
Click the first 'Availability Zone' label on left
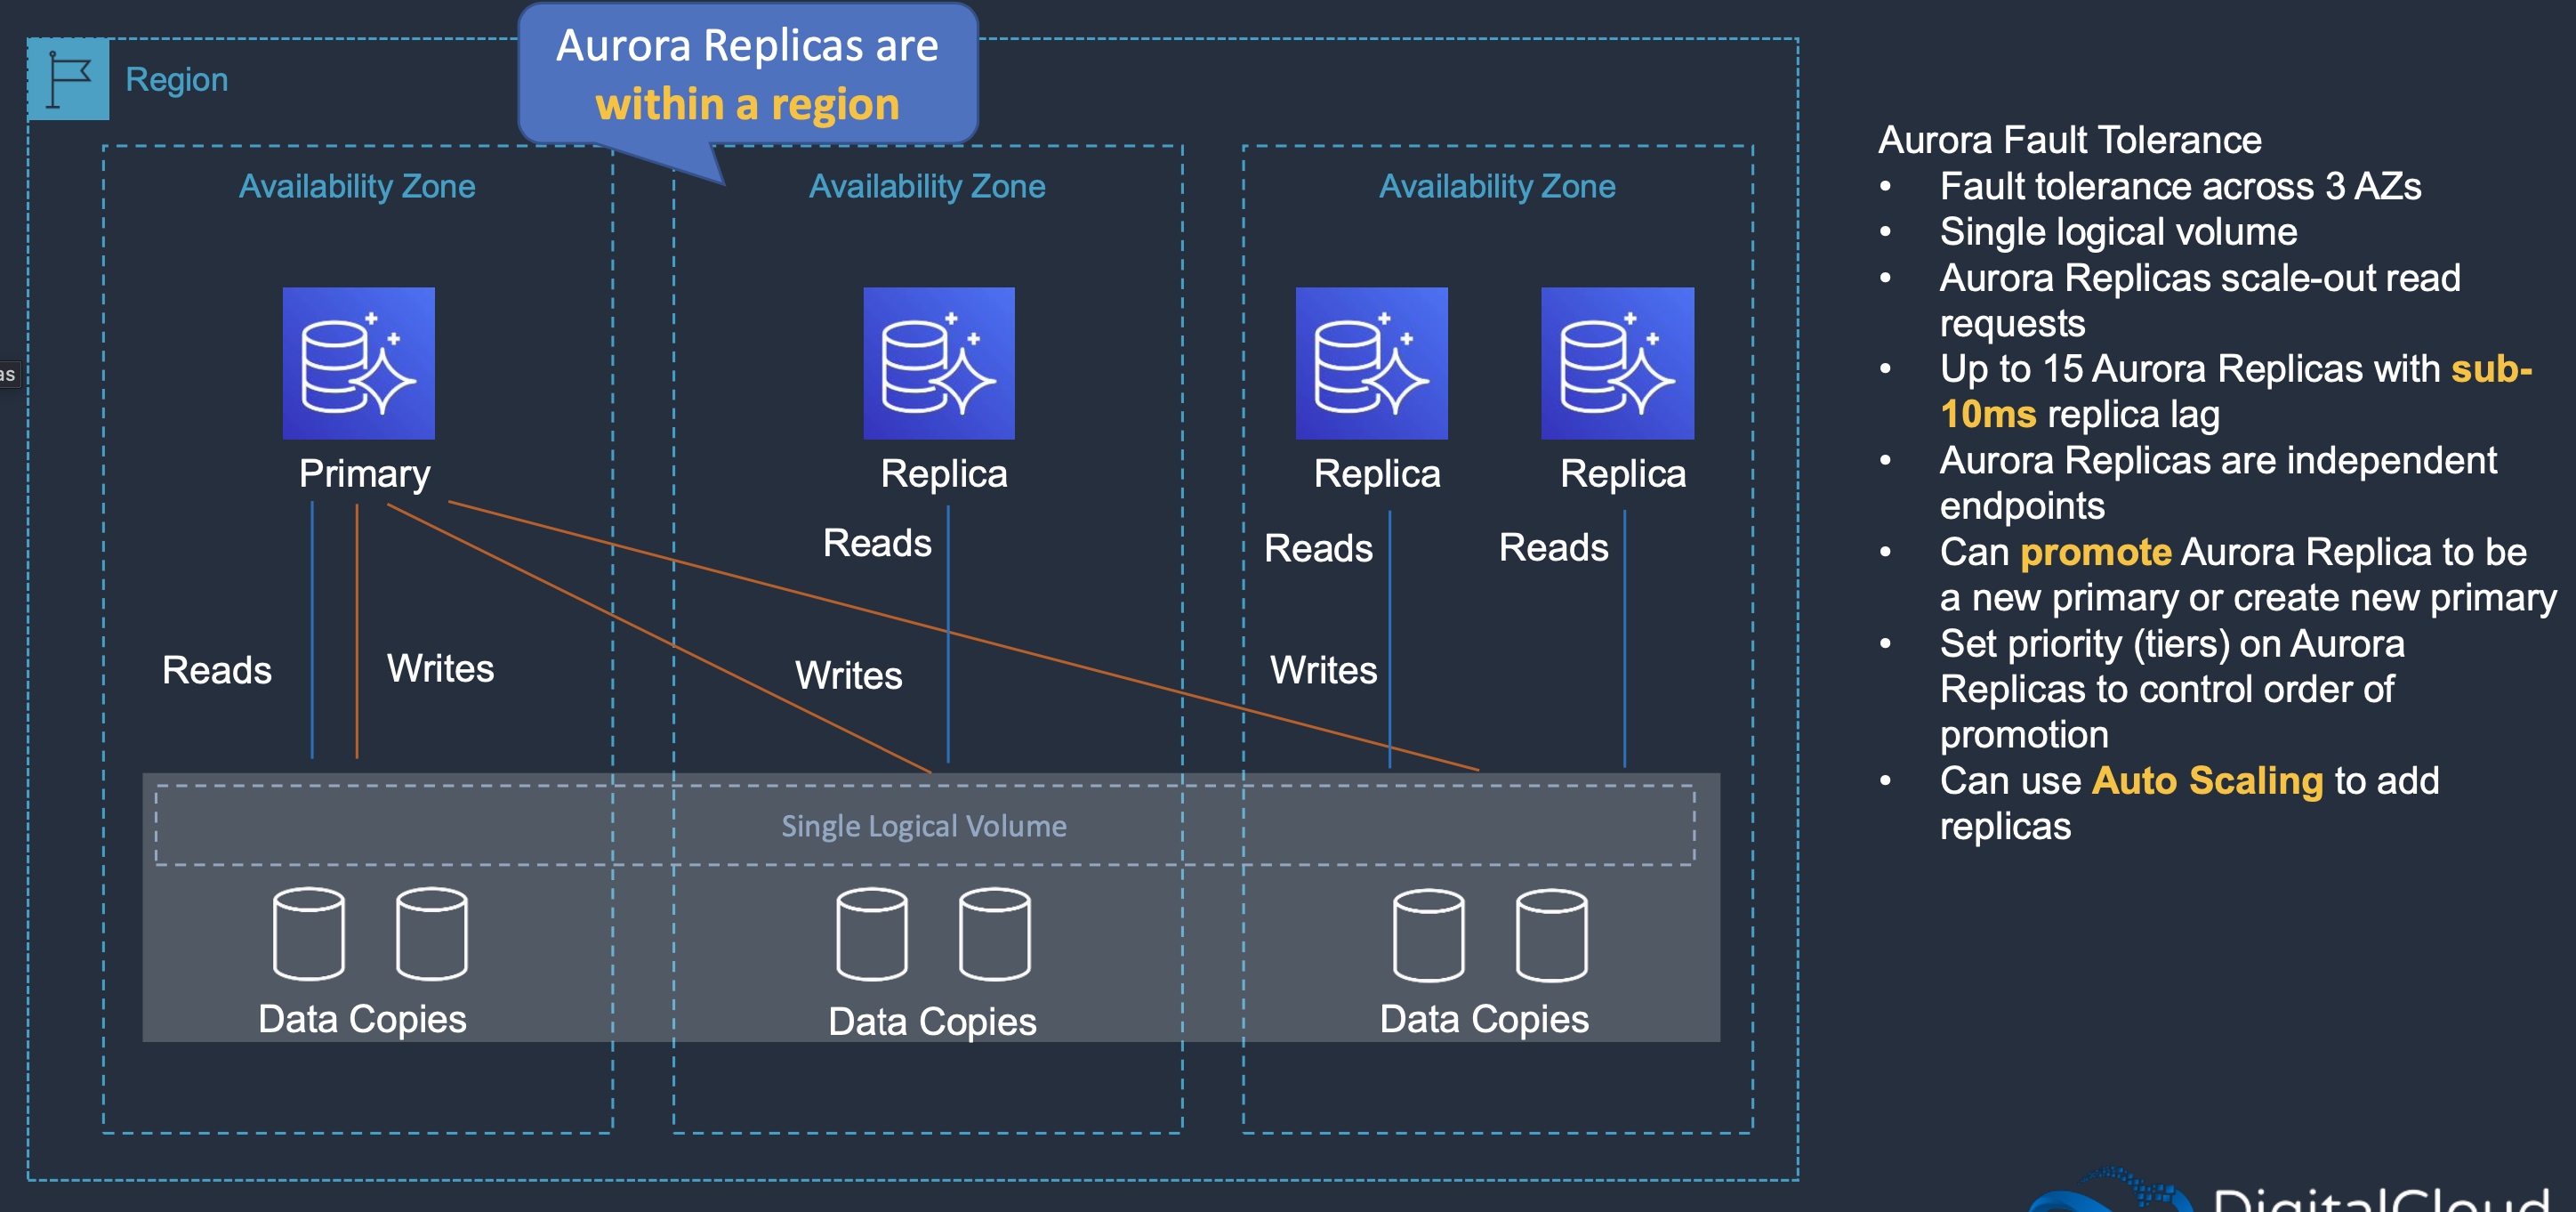[x=357, y=186]
